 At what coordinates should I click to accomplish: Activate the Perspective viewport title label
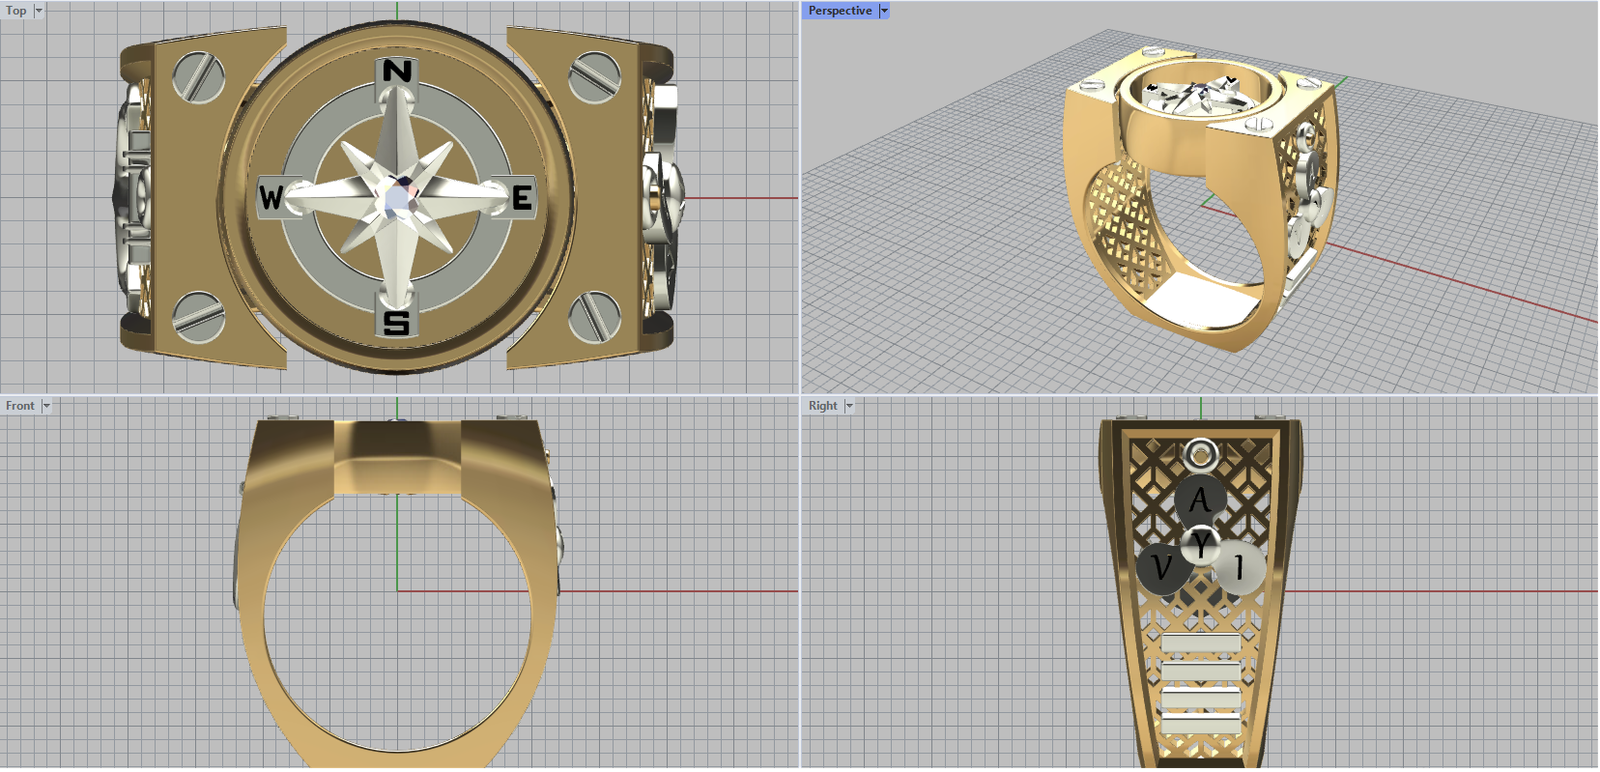pos(840,11)
